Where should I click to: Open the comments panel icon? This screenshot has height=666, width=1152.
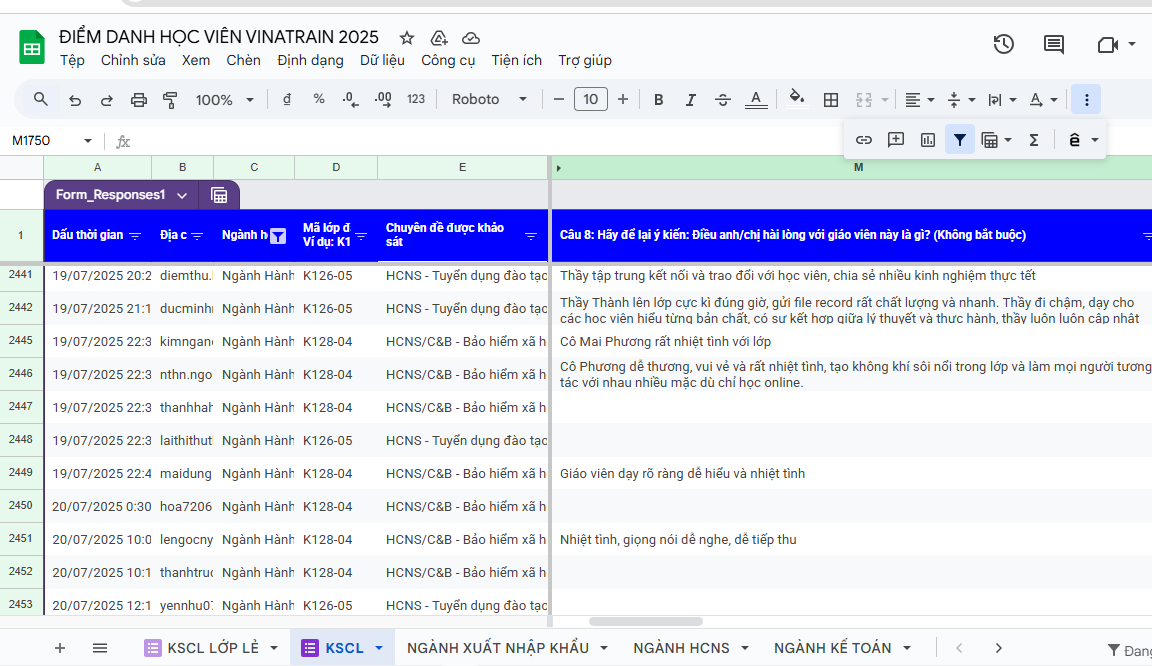[x=1053, y=44]
